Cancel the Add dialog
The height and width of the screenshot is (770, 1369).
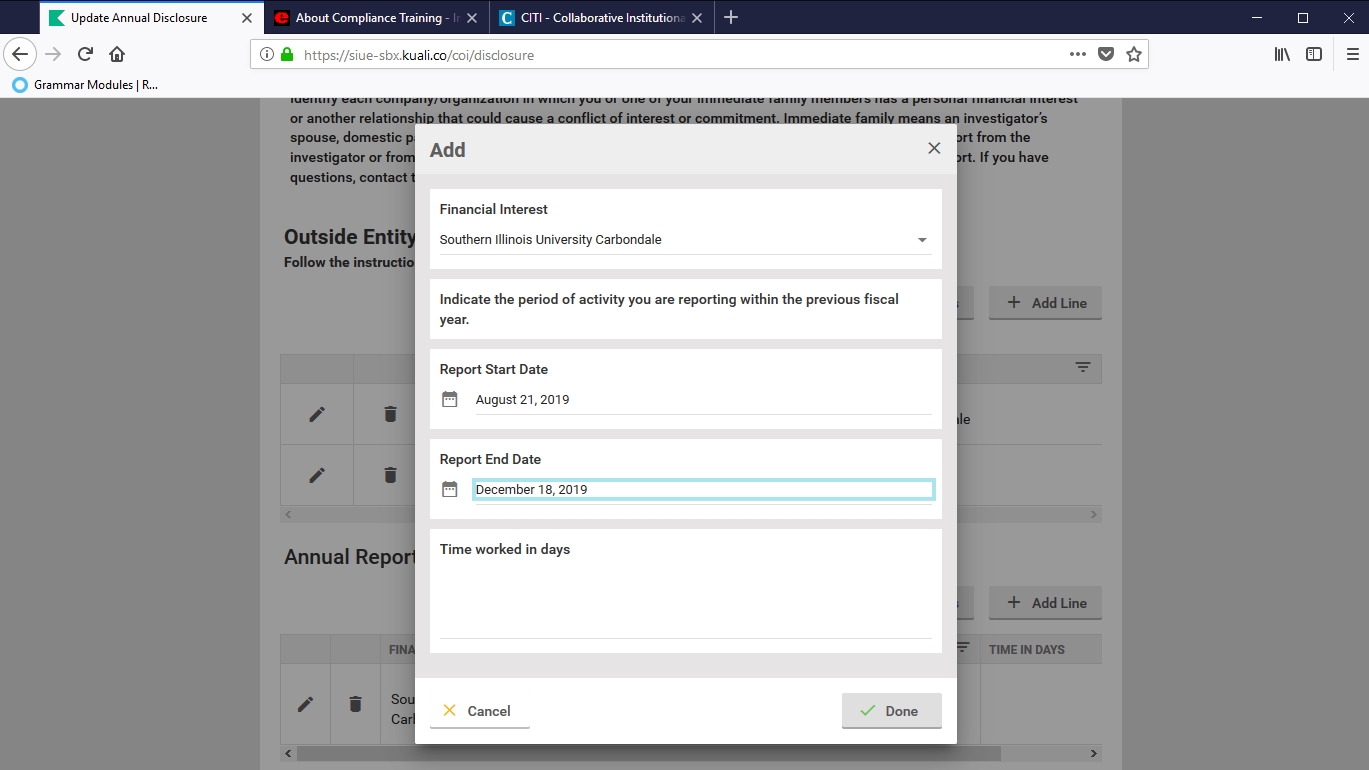[x=479, y=711]
